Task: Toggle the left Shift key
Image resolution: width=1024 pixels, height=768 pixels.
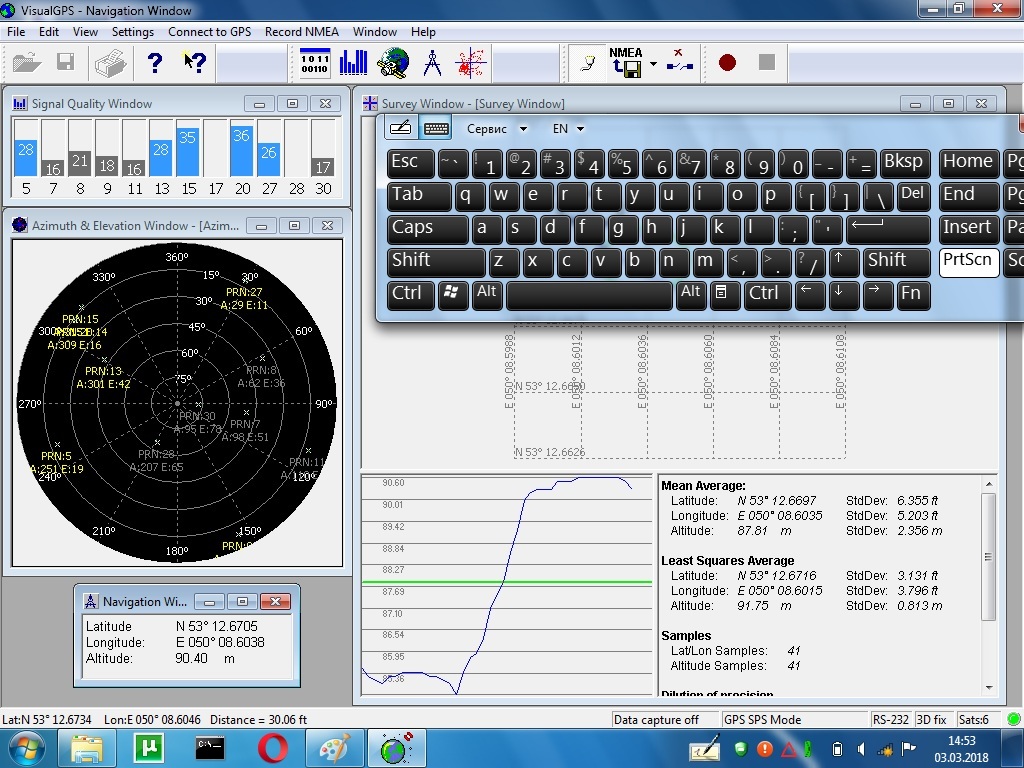Action: (x=436, y=262)
